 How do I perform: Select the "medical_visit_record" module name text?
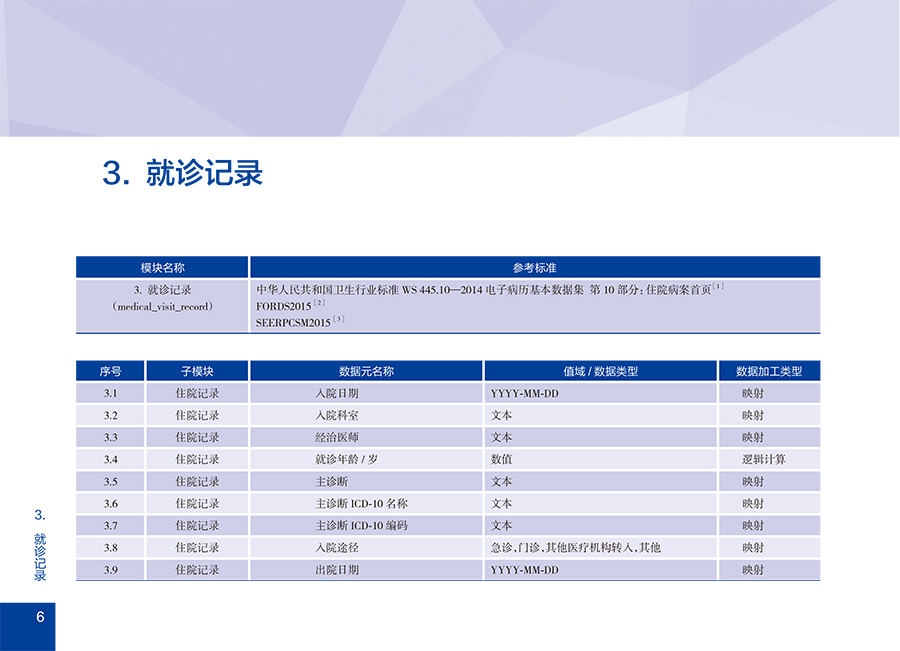coord(162,306)
